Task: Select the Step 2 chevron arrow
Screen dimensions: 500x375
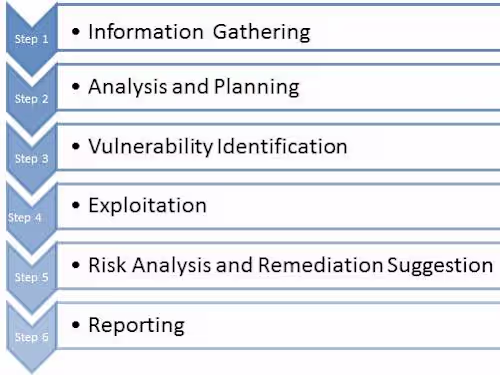Action: 32,99
